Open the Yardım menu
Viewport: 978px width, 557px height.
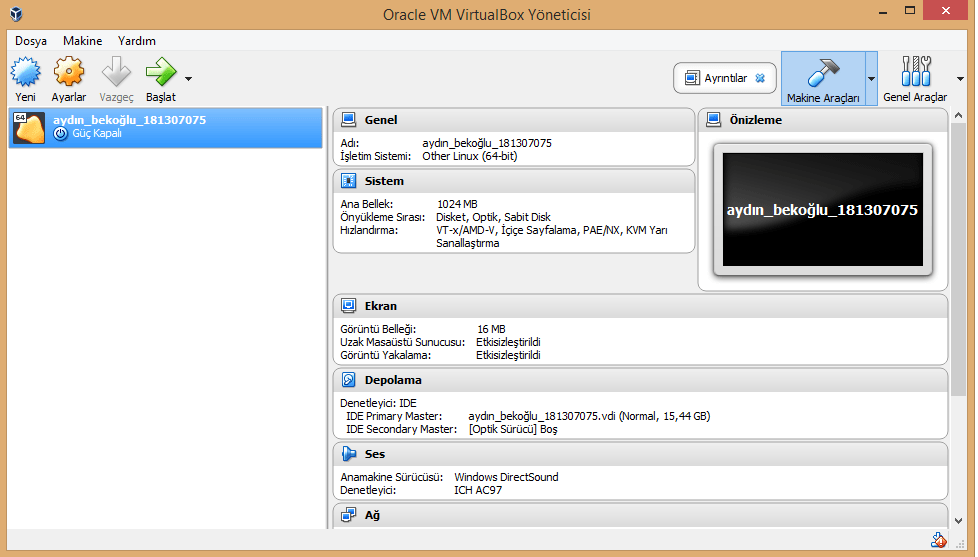[137, 41]
